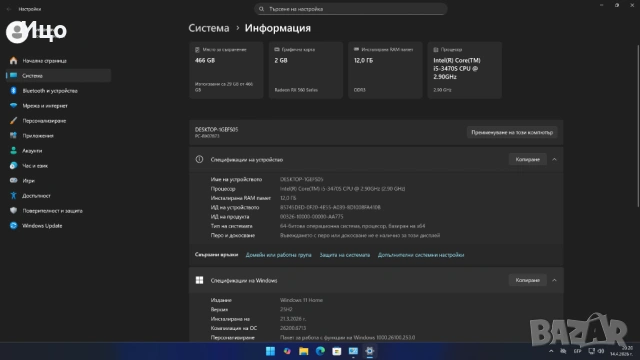Open Поверителност и защита shield icon
This screenshot has height=360, width=640.
coord(13,211)
